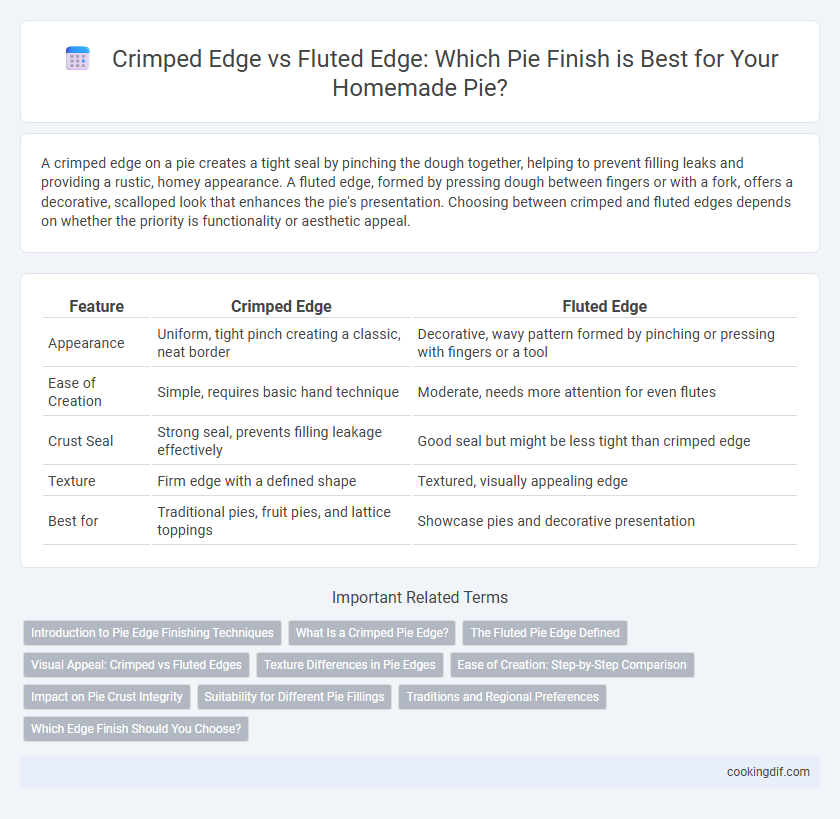Click the Important Related Terms heading
The width and height of the screenshot is (840, 819).
pos(420,597)
